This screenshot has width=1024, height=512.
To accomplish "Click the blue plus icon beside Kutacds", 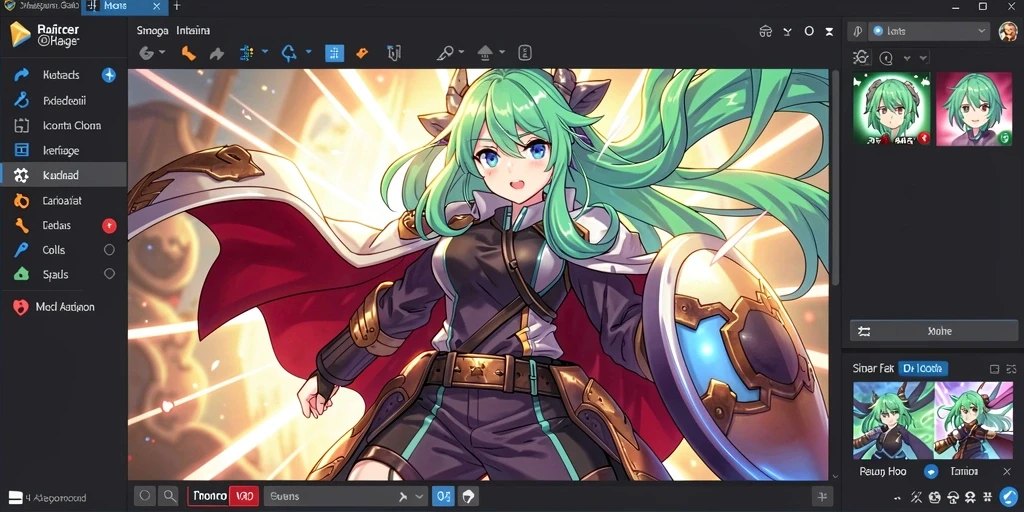I will click(x=109, y=75).
